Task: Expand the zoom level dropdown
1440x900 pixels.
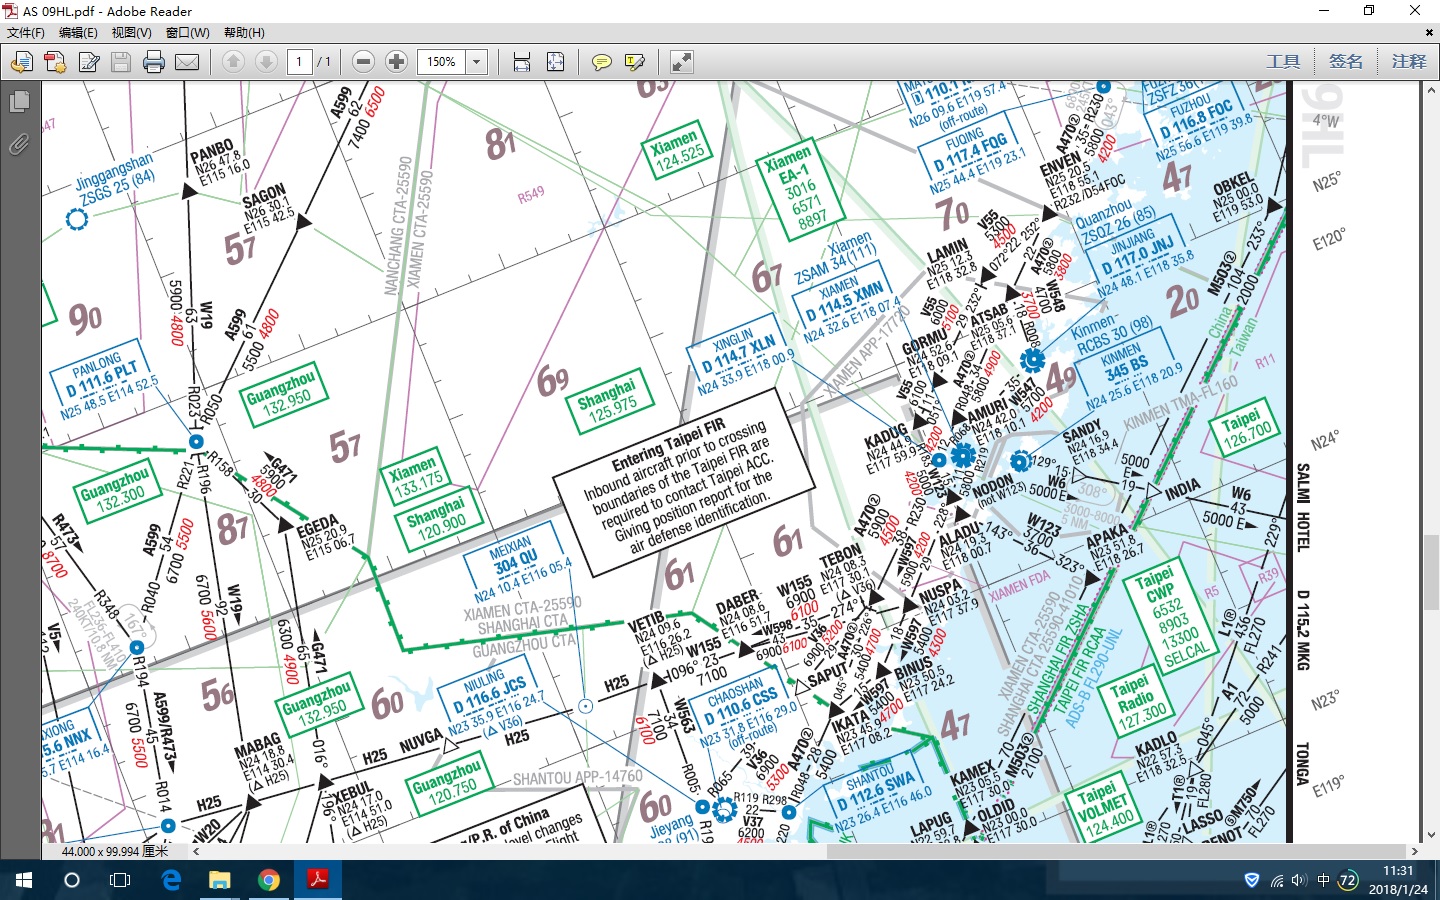Action: 477,62
